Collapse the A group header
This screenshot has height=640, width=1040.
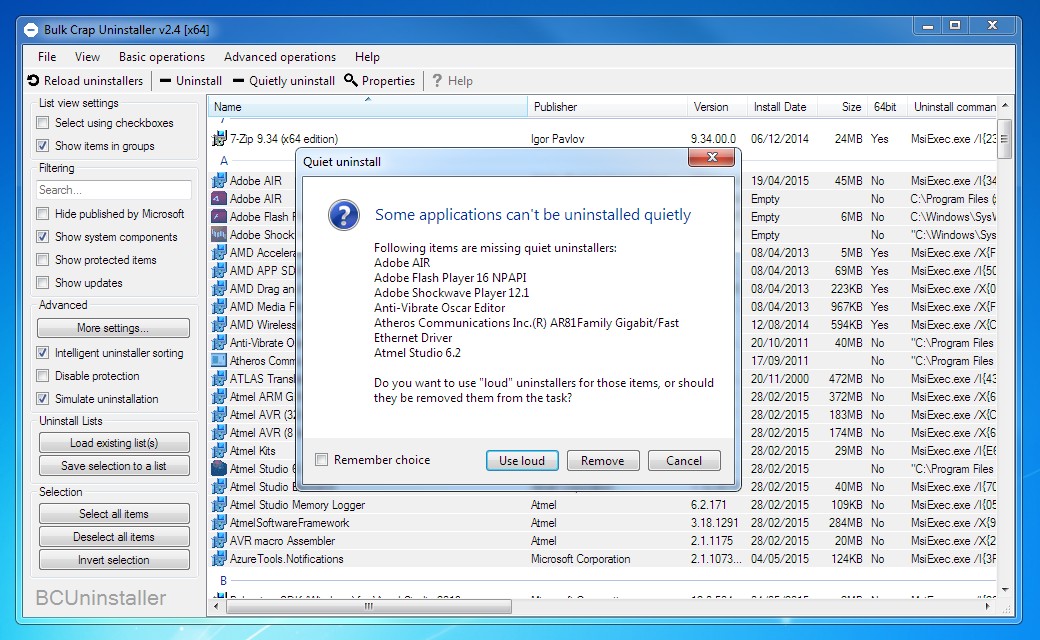coord(224,160)
